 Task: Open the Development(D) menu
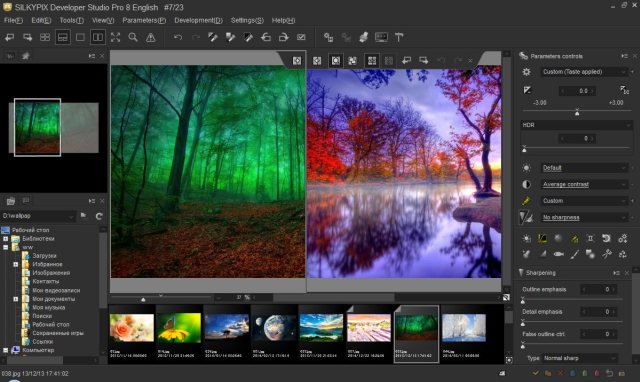[x=198, y=20]
